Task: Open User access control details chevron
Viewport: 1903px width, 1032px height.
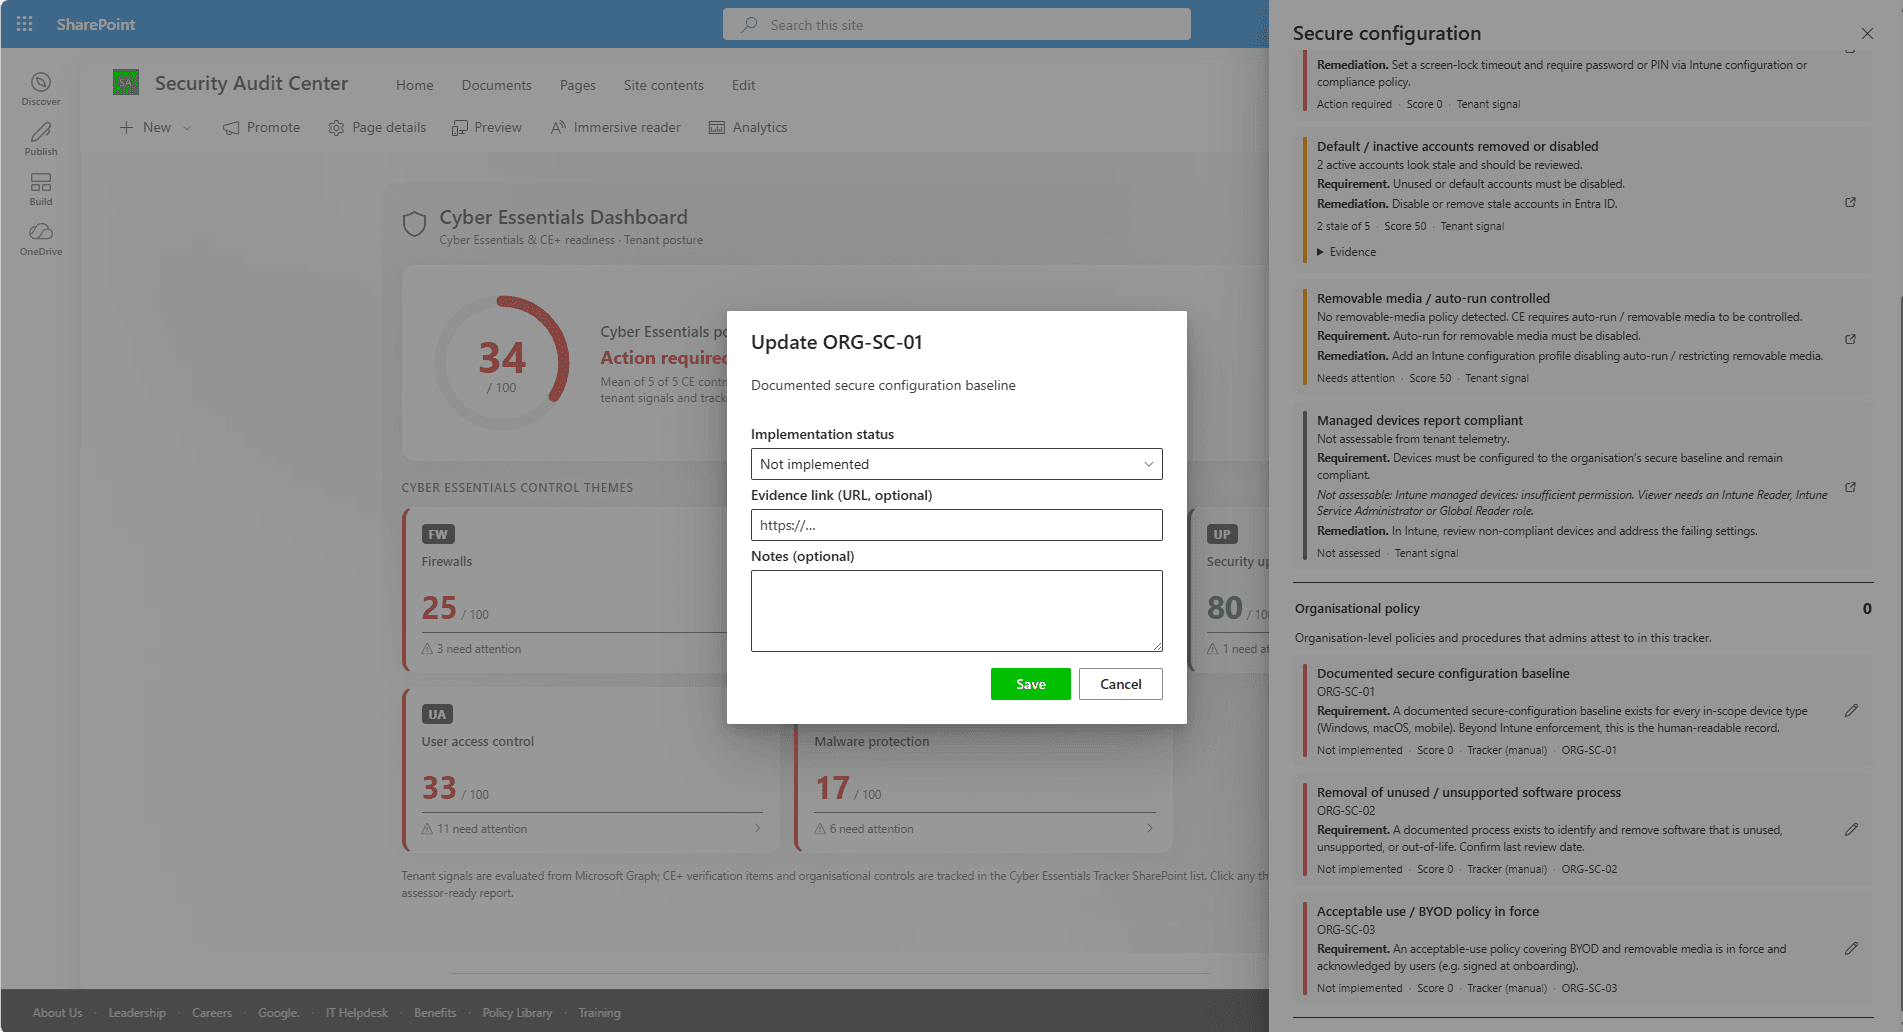Action: 757,828
